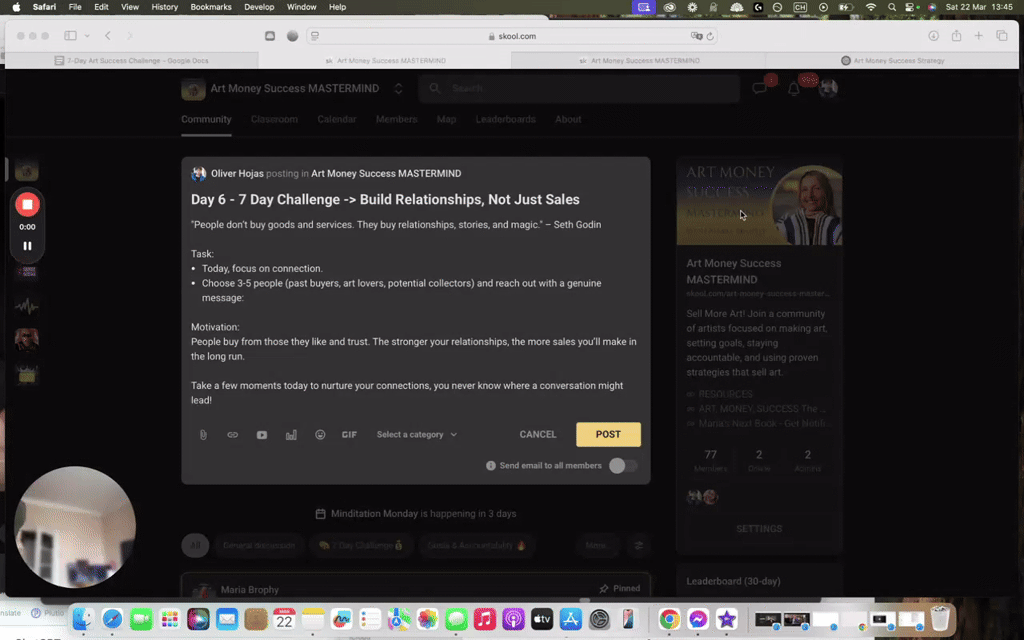
Task: Add a video with the YouTube icon
Action: tap(262, 435)
